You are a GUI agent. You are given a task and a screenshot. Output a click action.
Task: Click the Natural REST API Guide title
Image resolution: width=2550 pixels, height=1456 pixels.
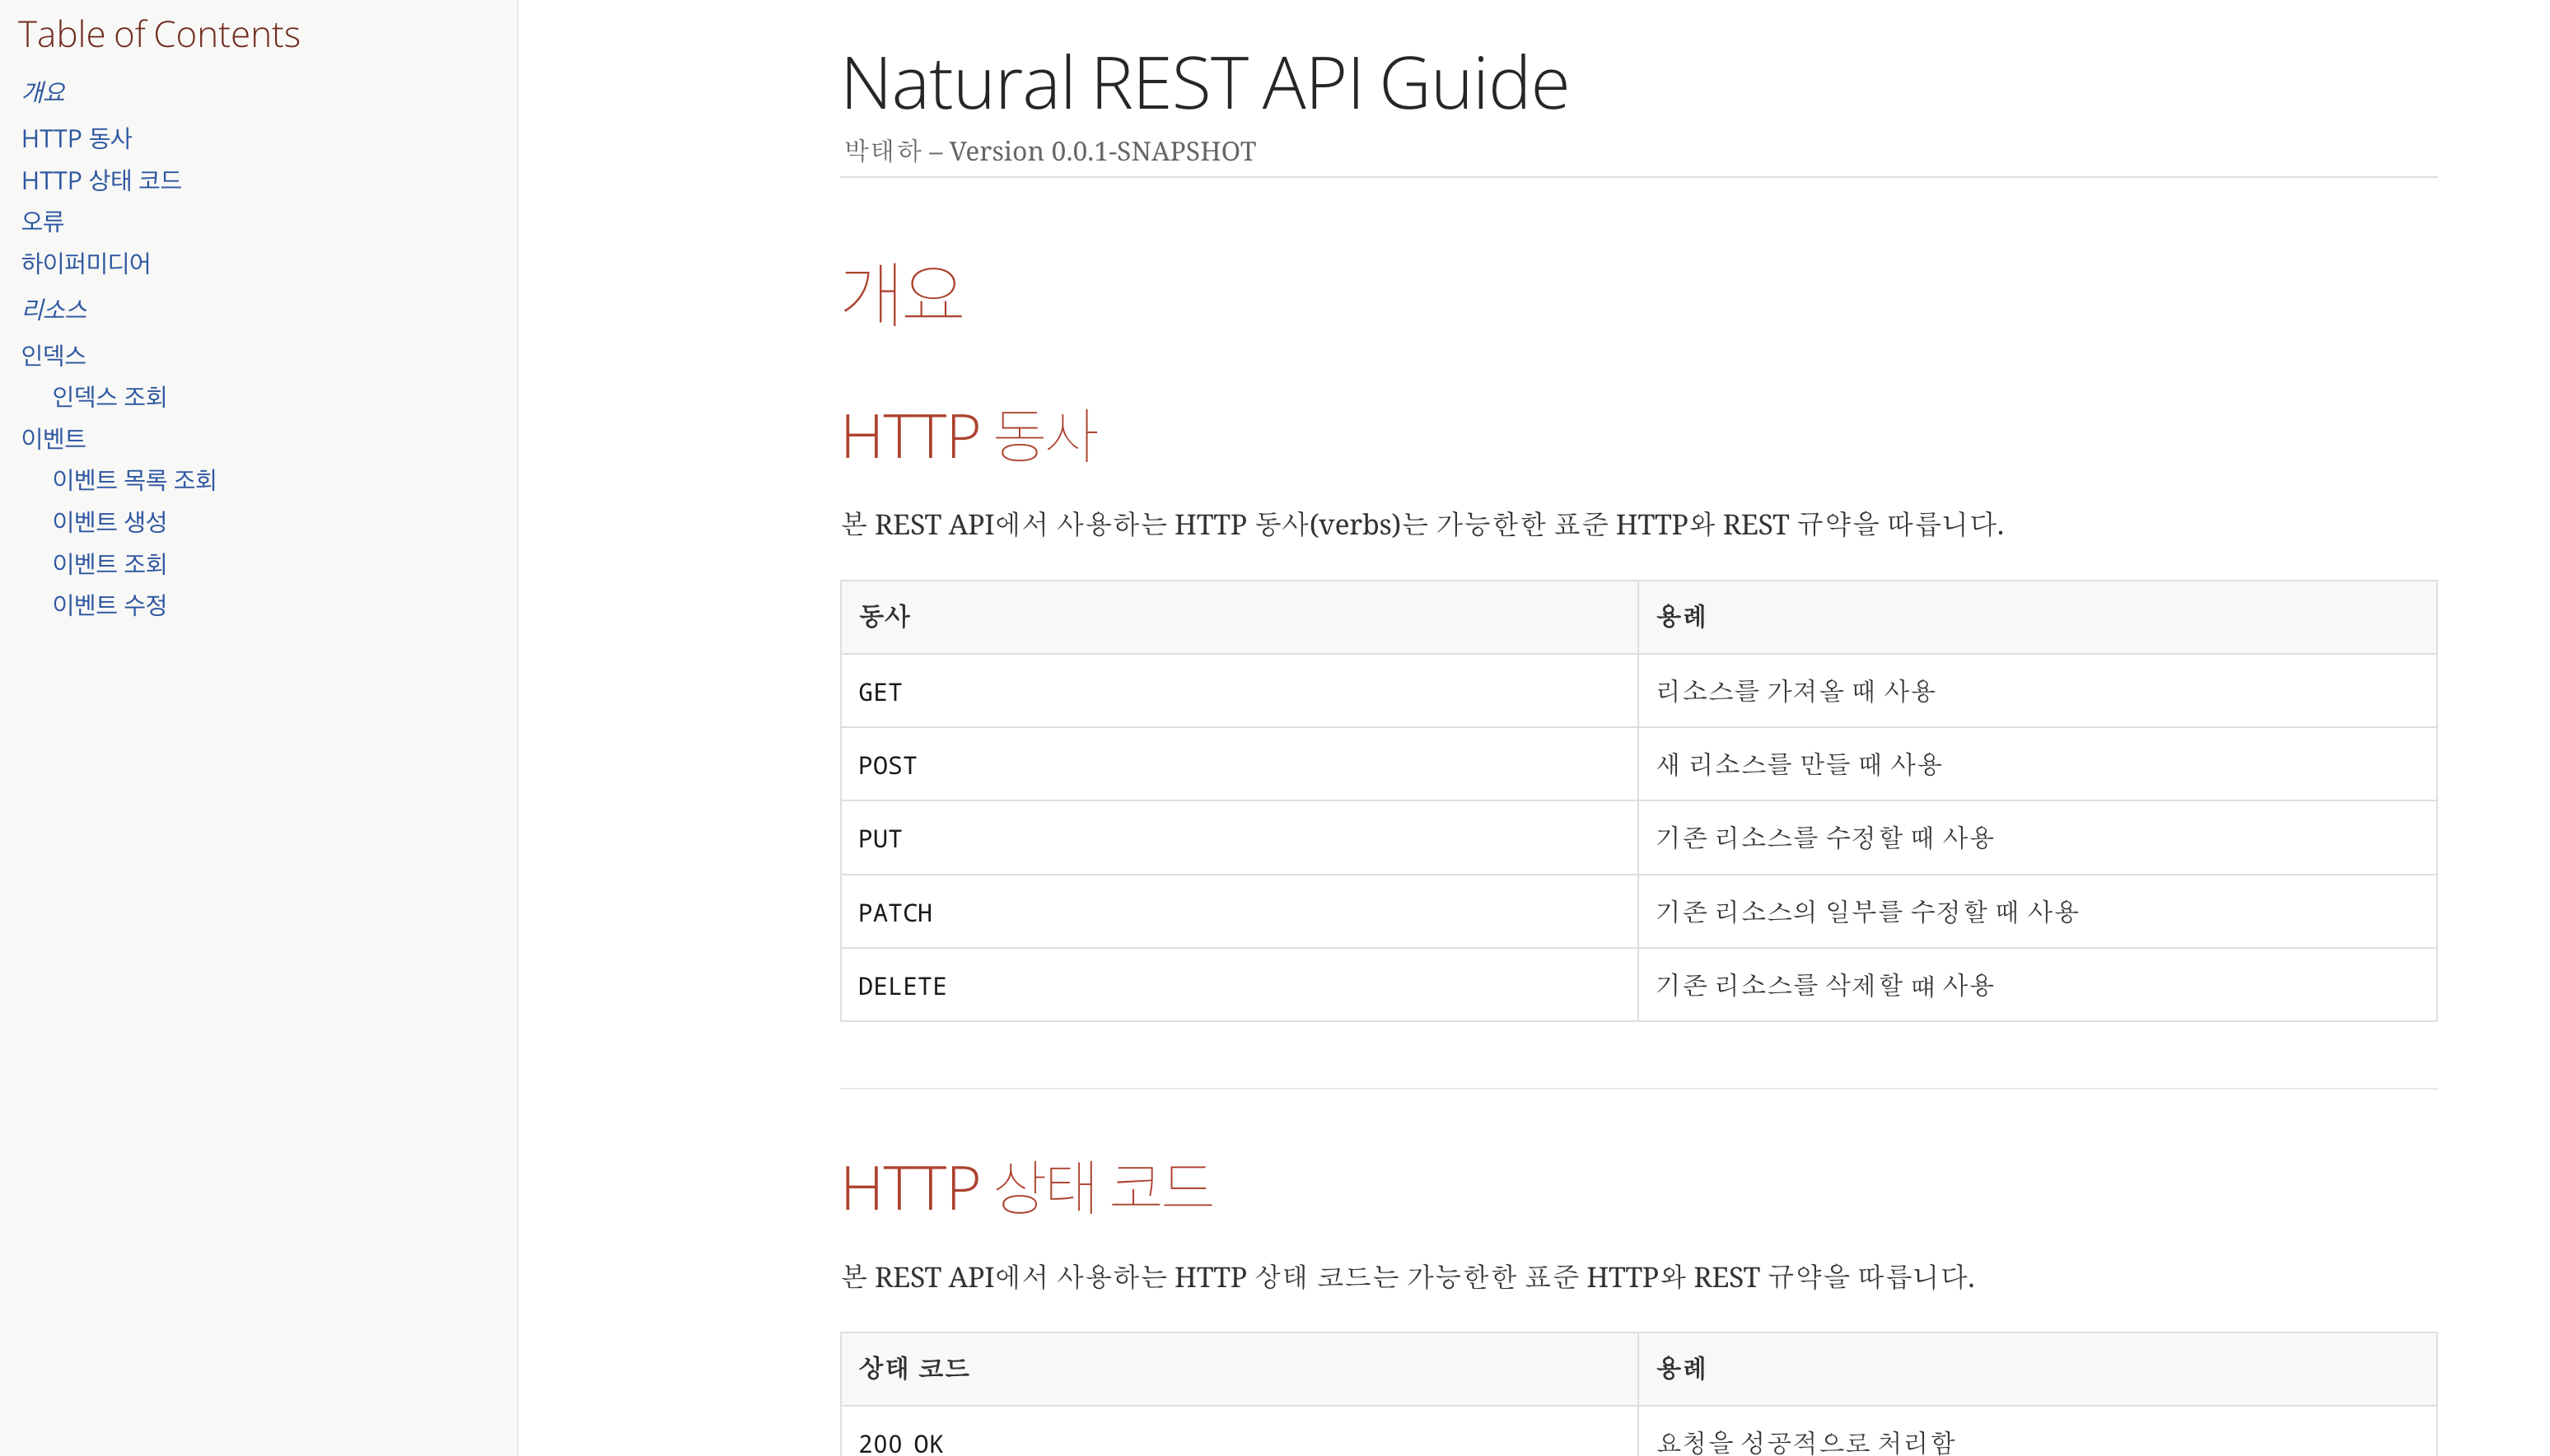[1204, 83]
